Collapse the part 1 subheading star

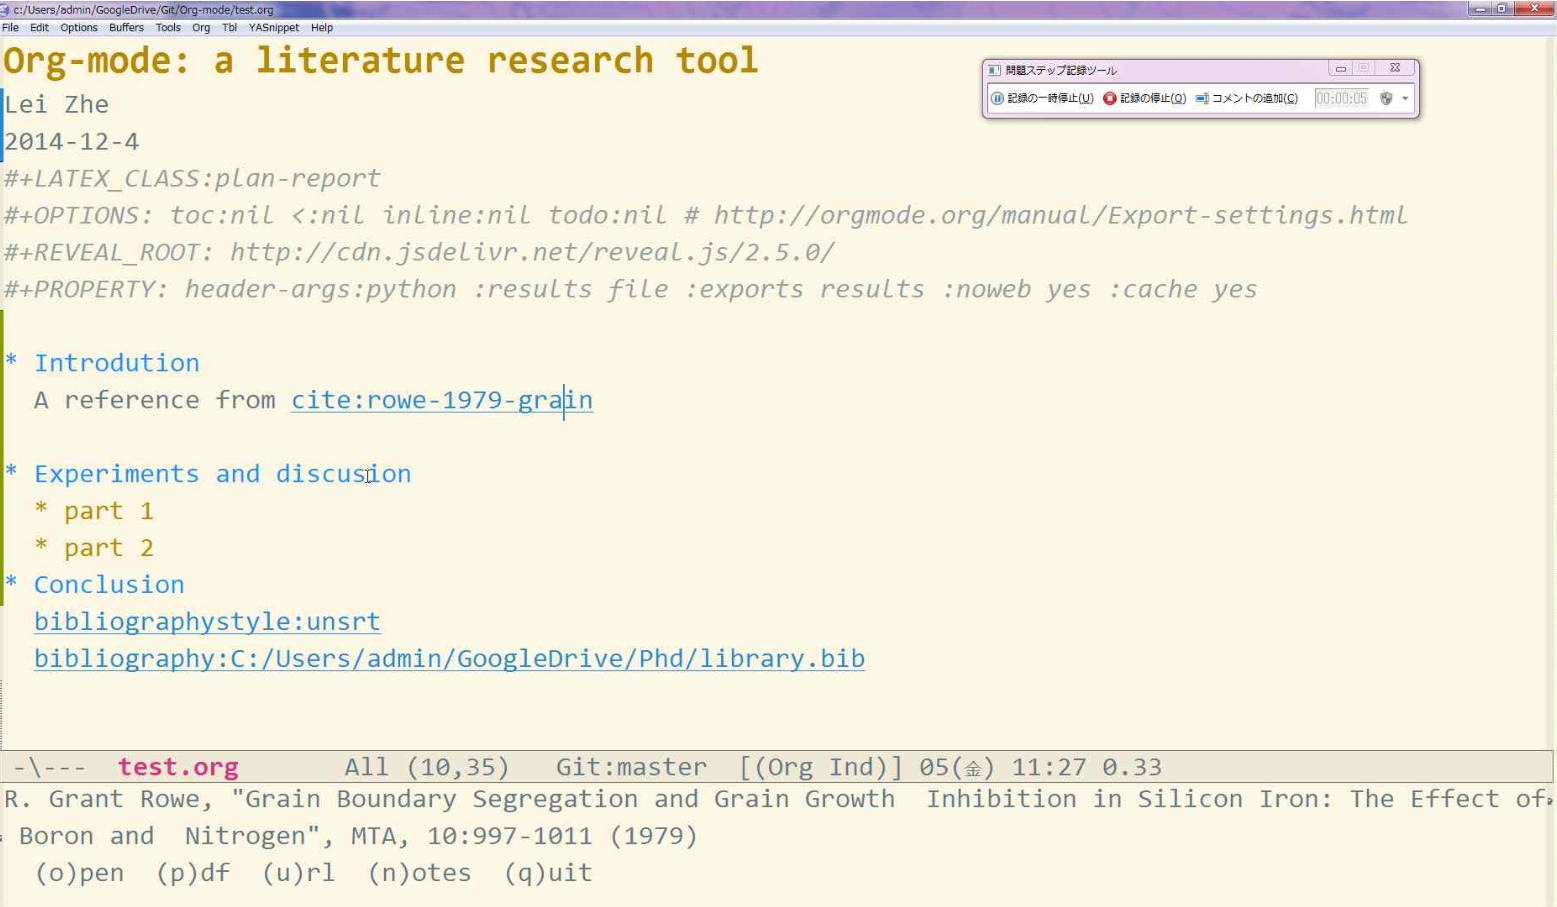pyautogui.click(x=41, y=509)
